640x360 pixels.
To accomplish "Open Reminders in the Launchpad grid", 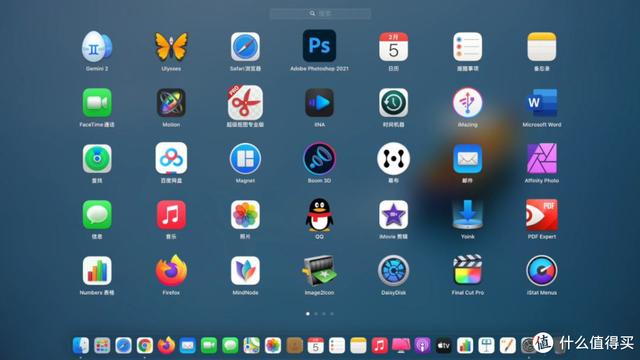I will pyautogui.click(x=467, y=47).
